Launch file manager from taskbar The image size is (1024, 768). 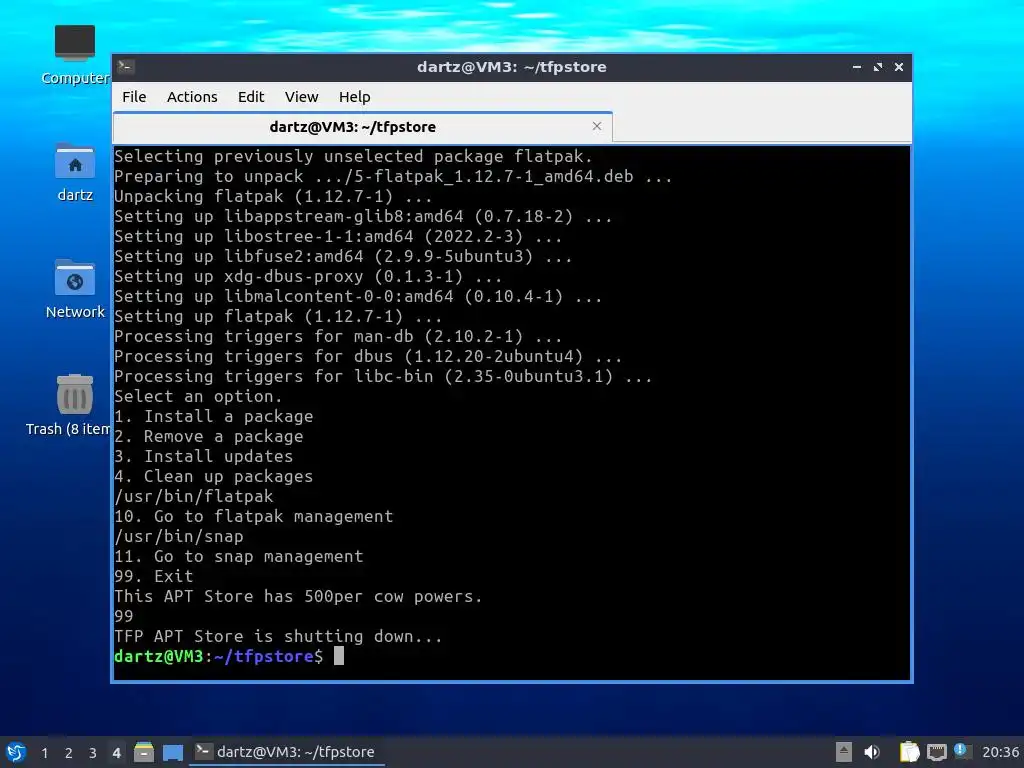click(x=144, y=752)
